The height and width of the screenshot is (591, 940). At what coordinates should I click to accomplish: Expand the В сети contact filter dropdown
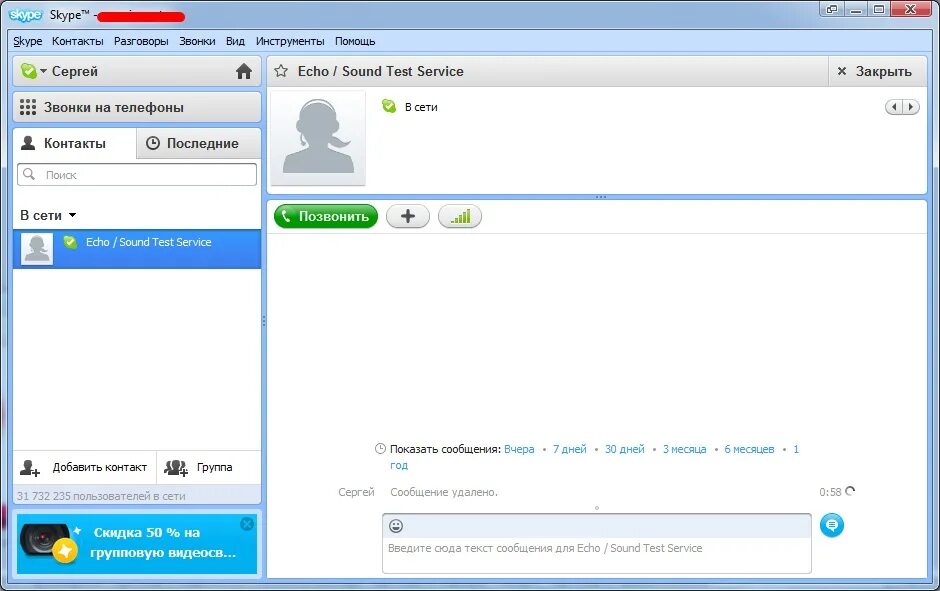tap(48, 215)
